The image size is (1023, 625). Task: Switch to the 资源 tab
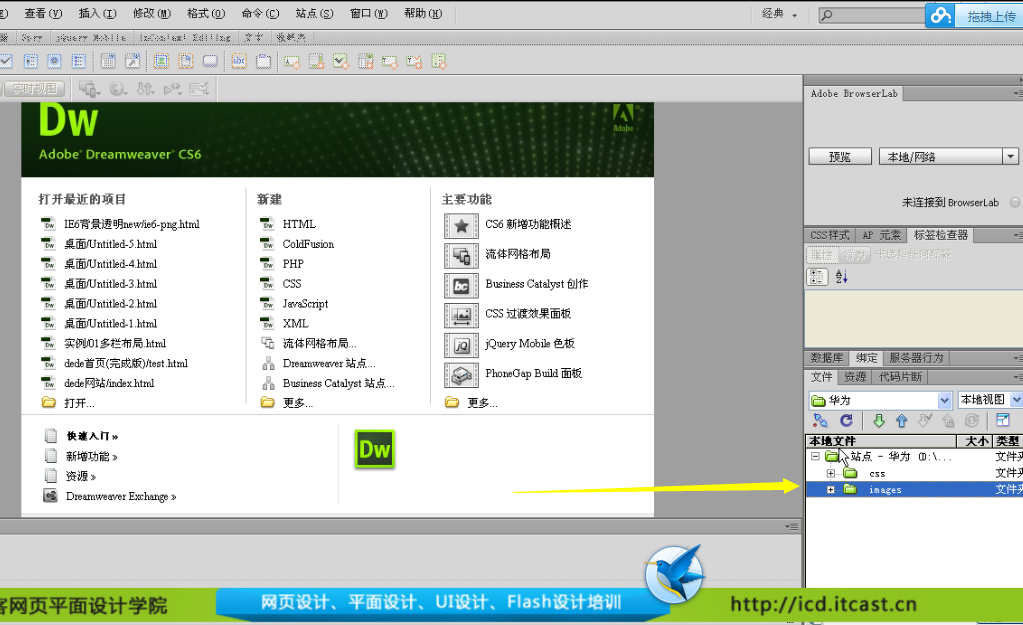click(x=855, y=376)
